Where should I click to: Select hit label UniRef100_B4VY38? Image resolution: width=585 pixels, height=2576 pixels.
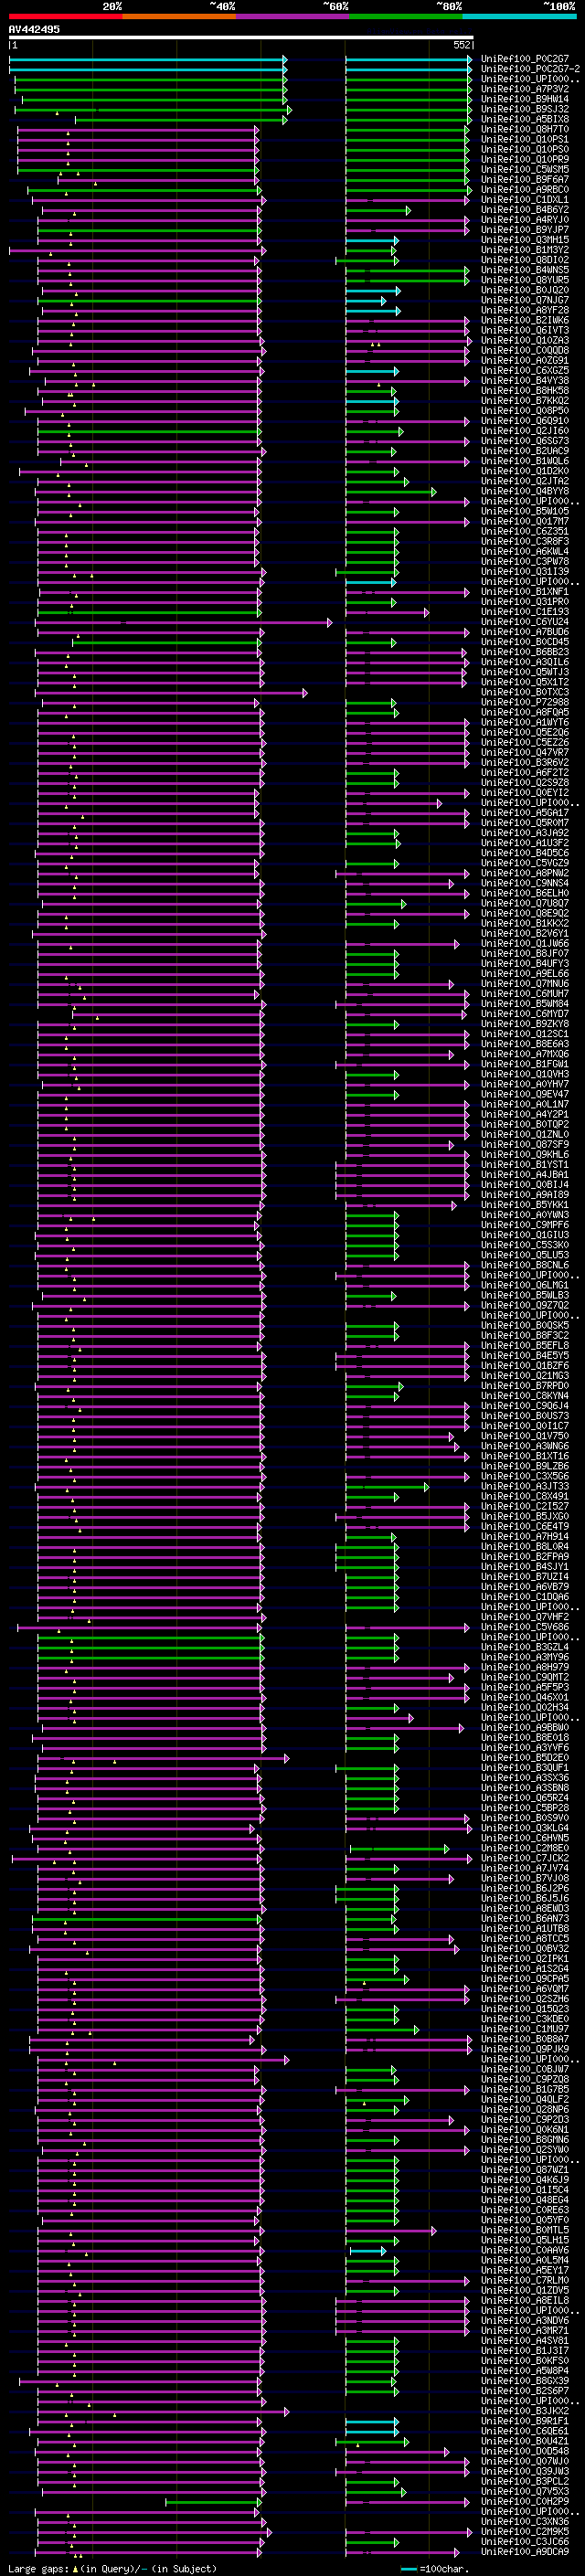pos(525,381)
